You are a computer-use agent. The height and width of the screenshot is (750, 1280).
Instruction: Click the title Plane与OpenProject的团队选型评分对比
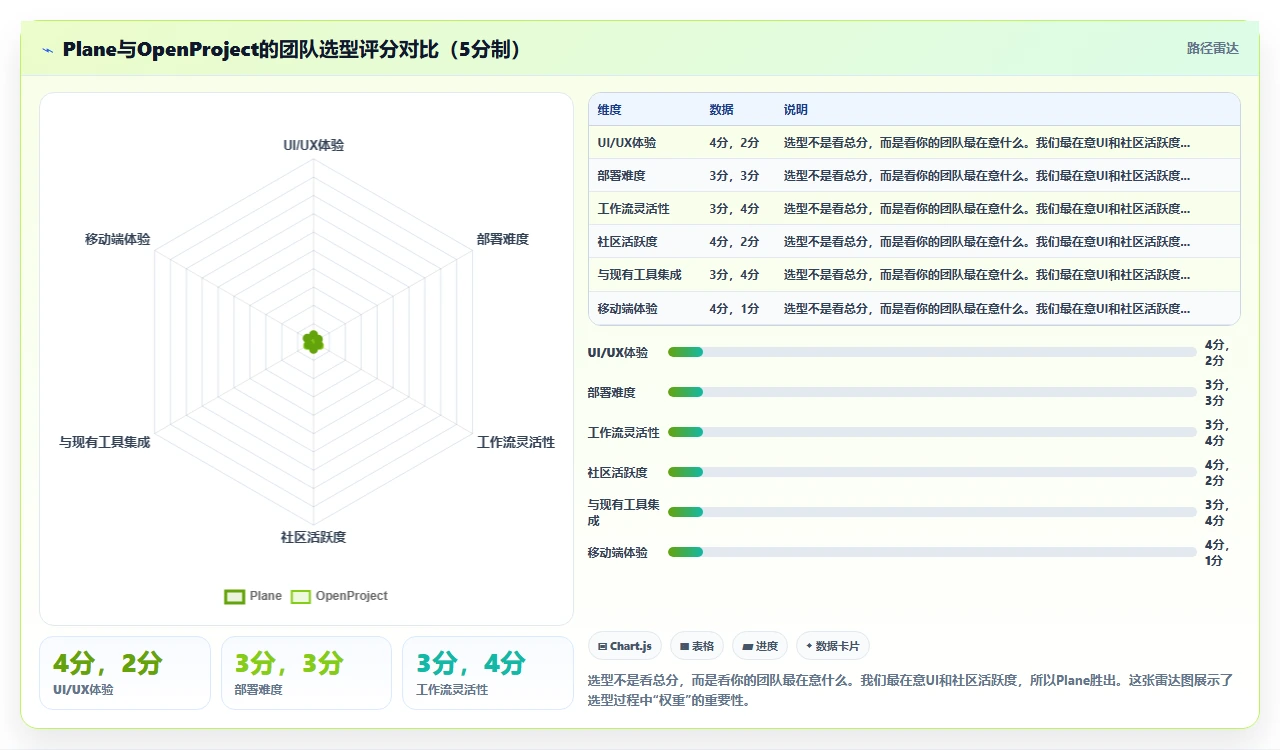pos(292,49)
